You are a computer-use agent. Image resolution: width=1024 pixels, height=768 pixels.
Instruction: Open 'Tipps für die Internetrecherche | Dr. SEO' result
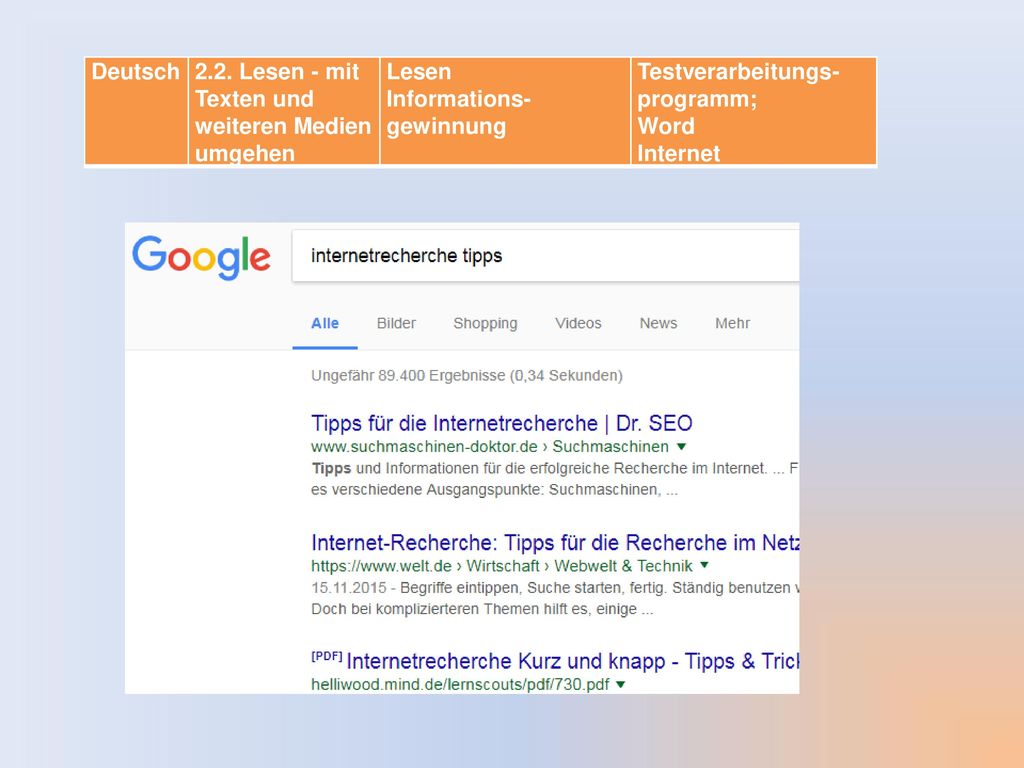502,423
